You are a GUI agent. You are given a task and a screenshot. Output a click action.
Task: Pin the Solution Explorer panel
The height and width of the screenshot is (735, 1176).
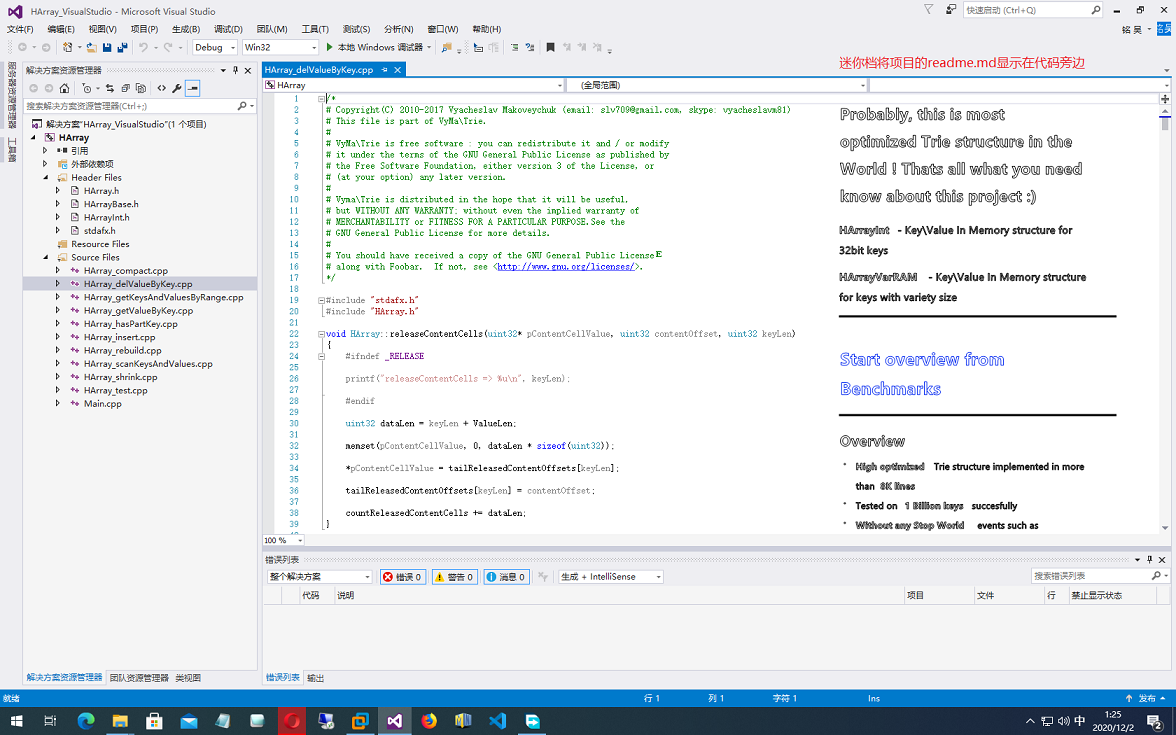(236, 70)
